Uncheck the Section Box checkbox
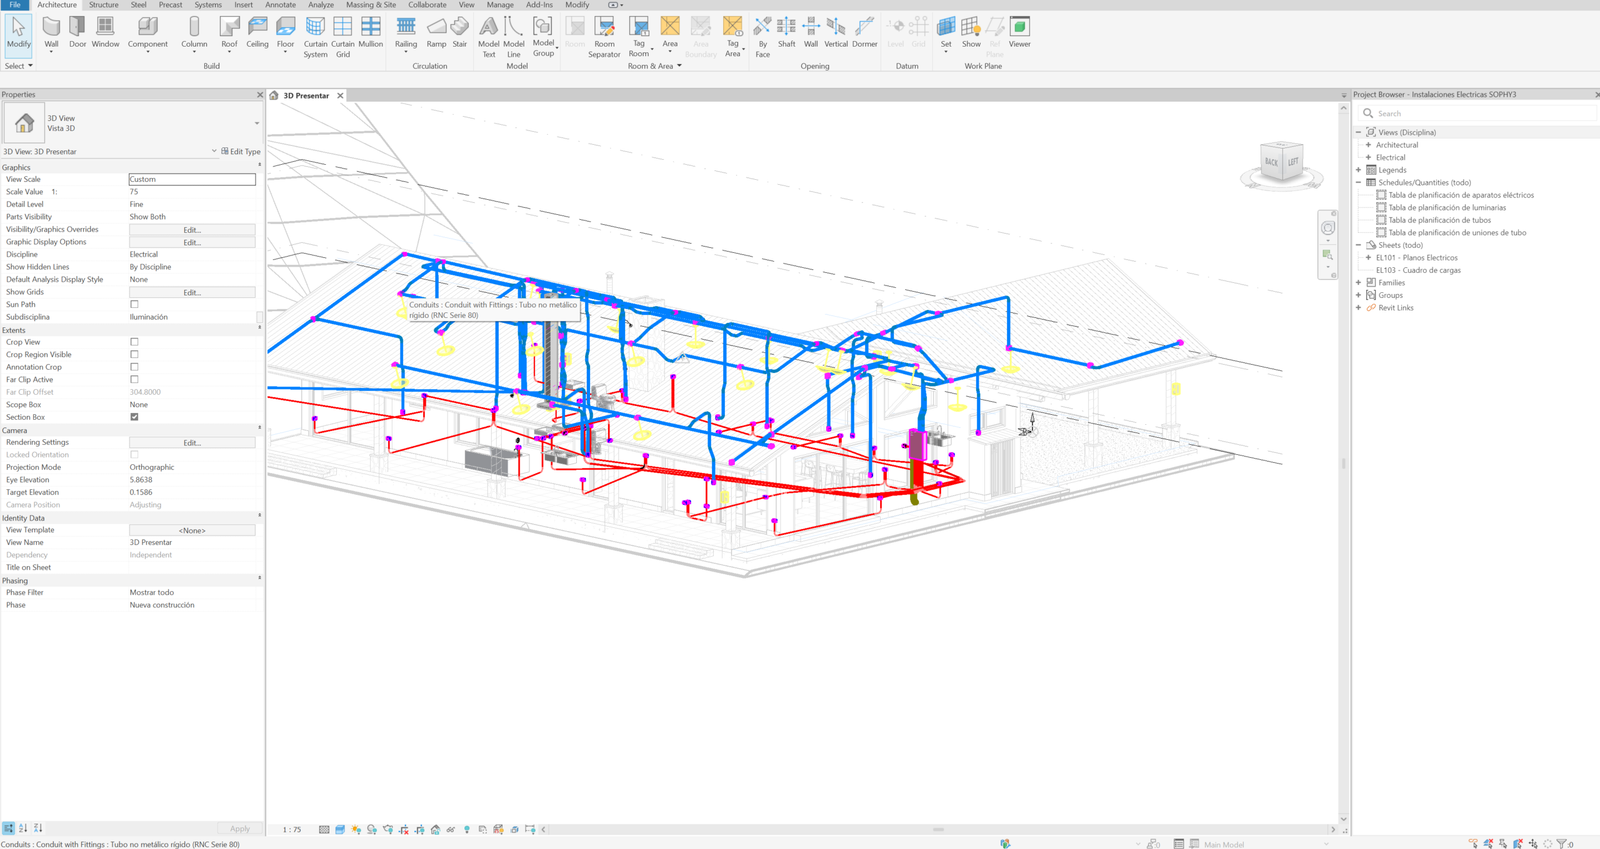This screenshot has width=1600, height=849. 134,417
